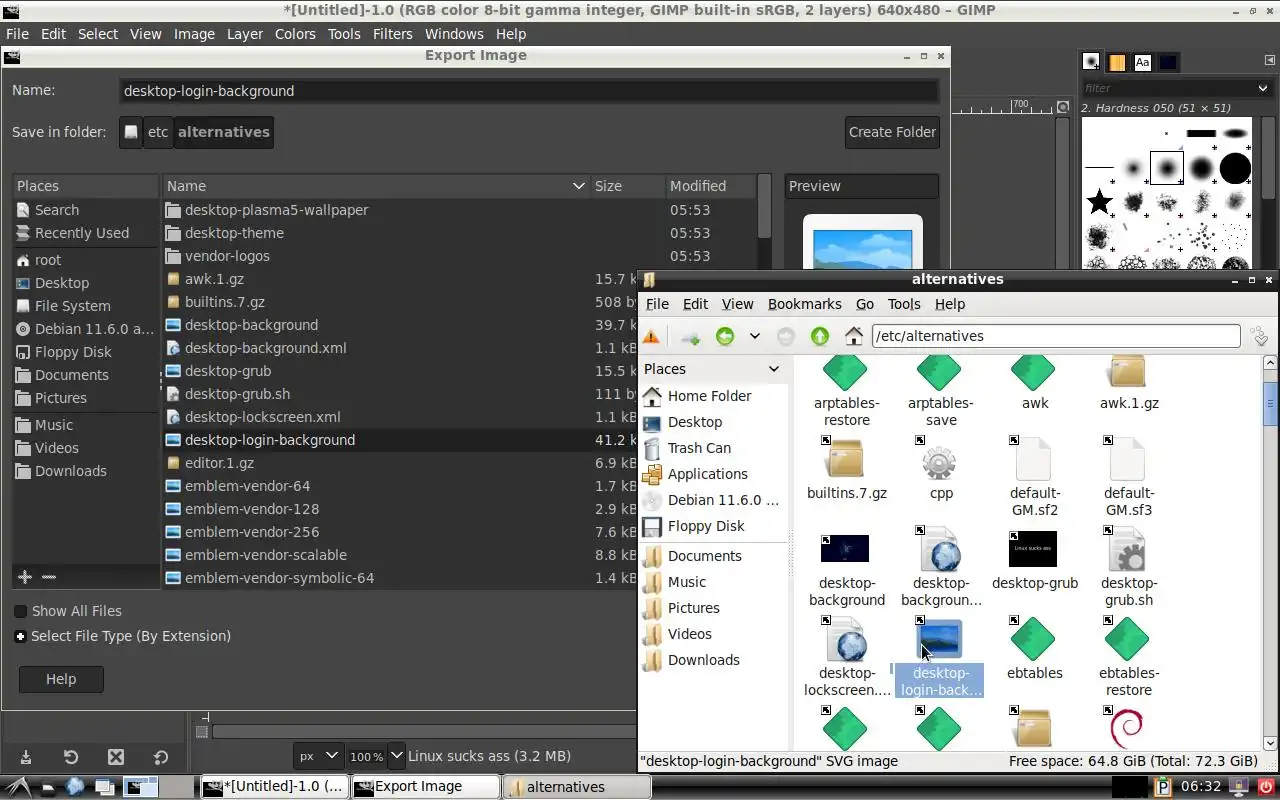Select the large solid black circle brush
Screen dimensions: 1280x800
click(x=1235, y=168)
